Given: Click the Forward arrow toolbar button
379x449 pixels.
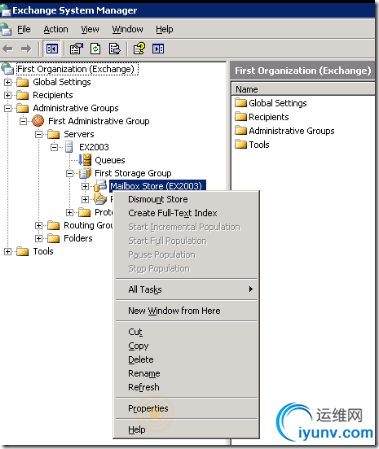Looking at the screenshot, I should [x=26, y=49].
